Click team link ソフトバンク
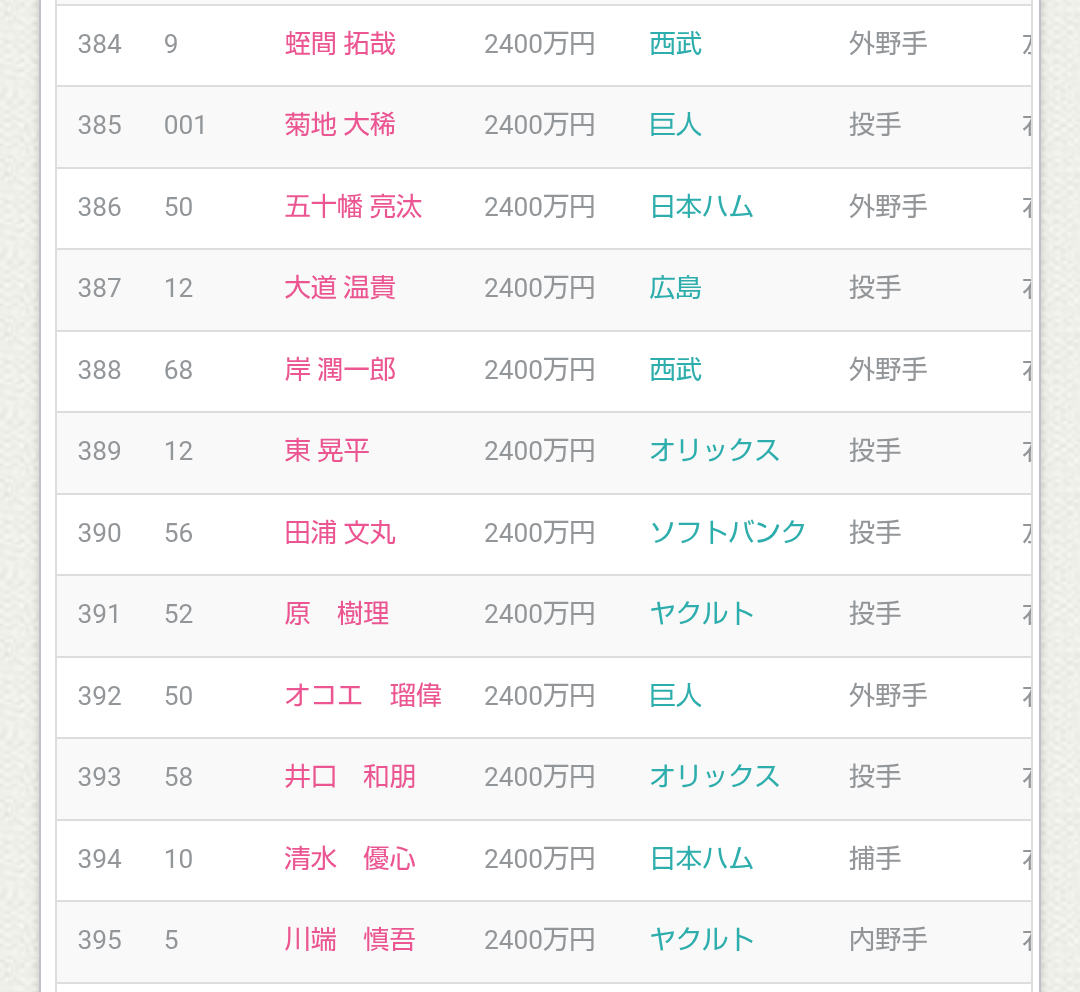1080x992 pixels. [728, 533]
